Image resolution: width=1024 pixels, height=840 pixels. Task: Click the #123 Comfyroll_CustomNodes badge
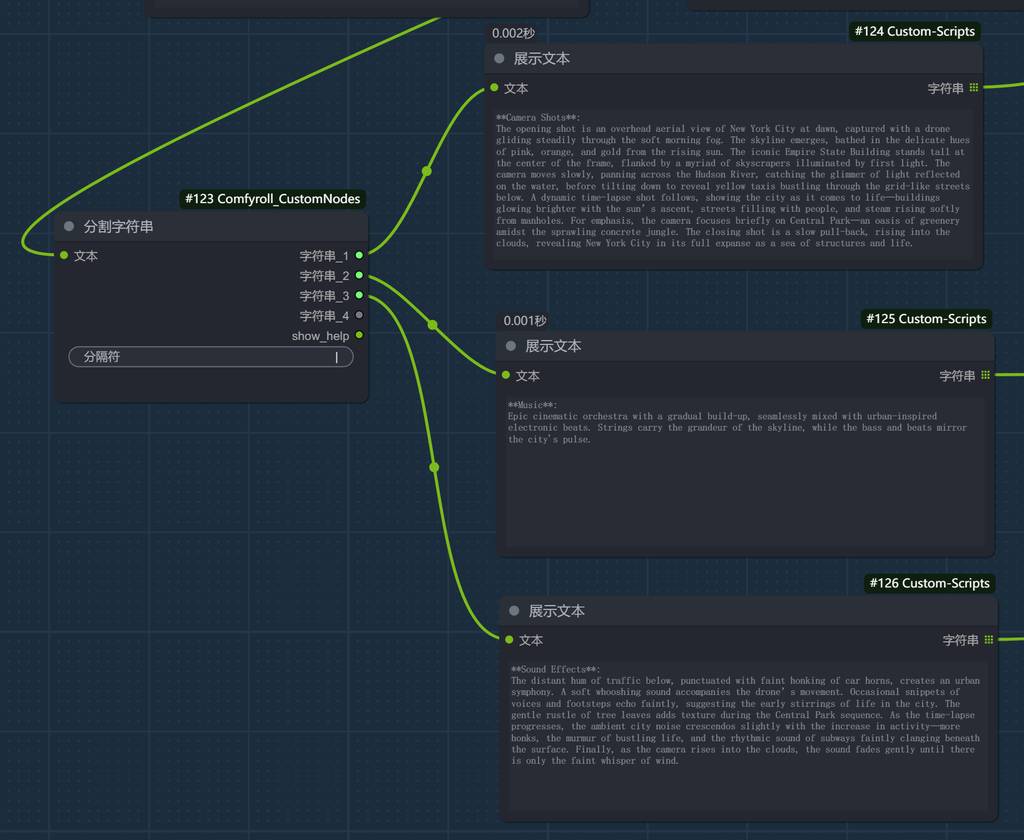pyautogui.click(x=272, y=199)
